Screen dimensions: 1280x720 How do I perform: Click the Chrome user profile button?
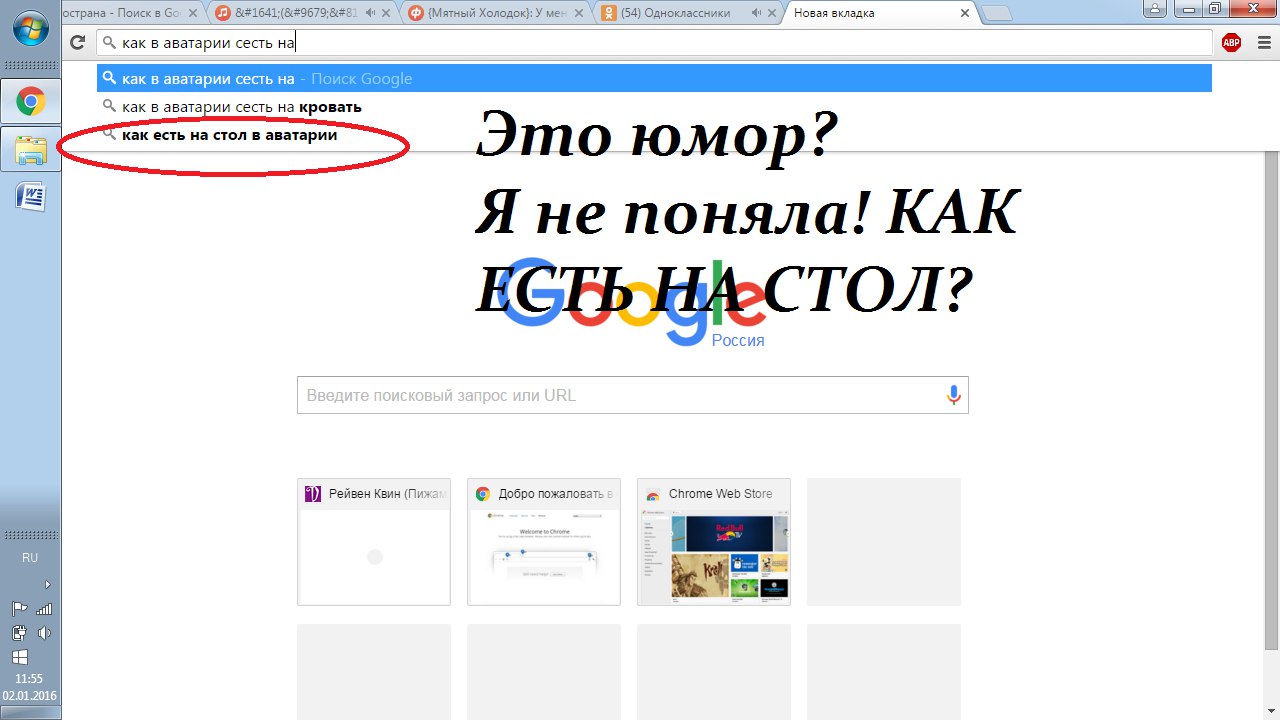pyautogui.click(x=1155, y=8)
